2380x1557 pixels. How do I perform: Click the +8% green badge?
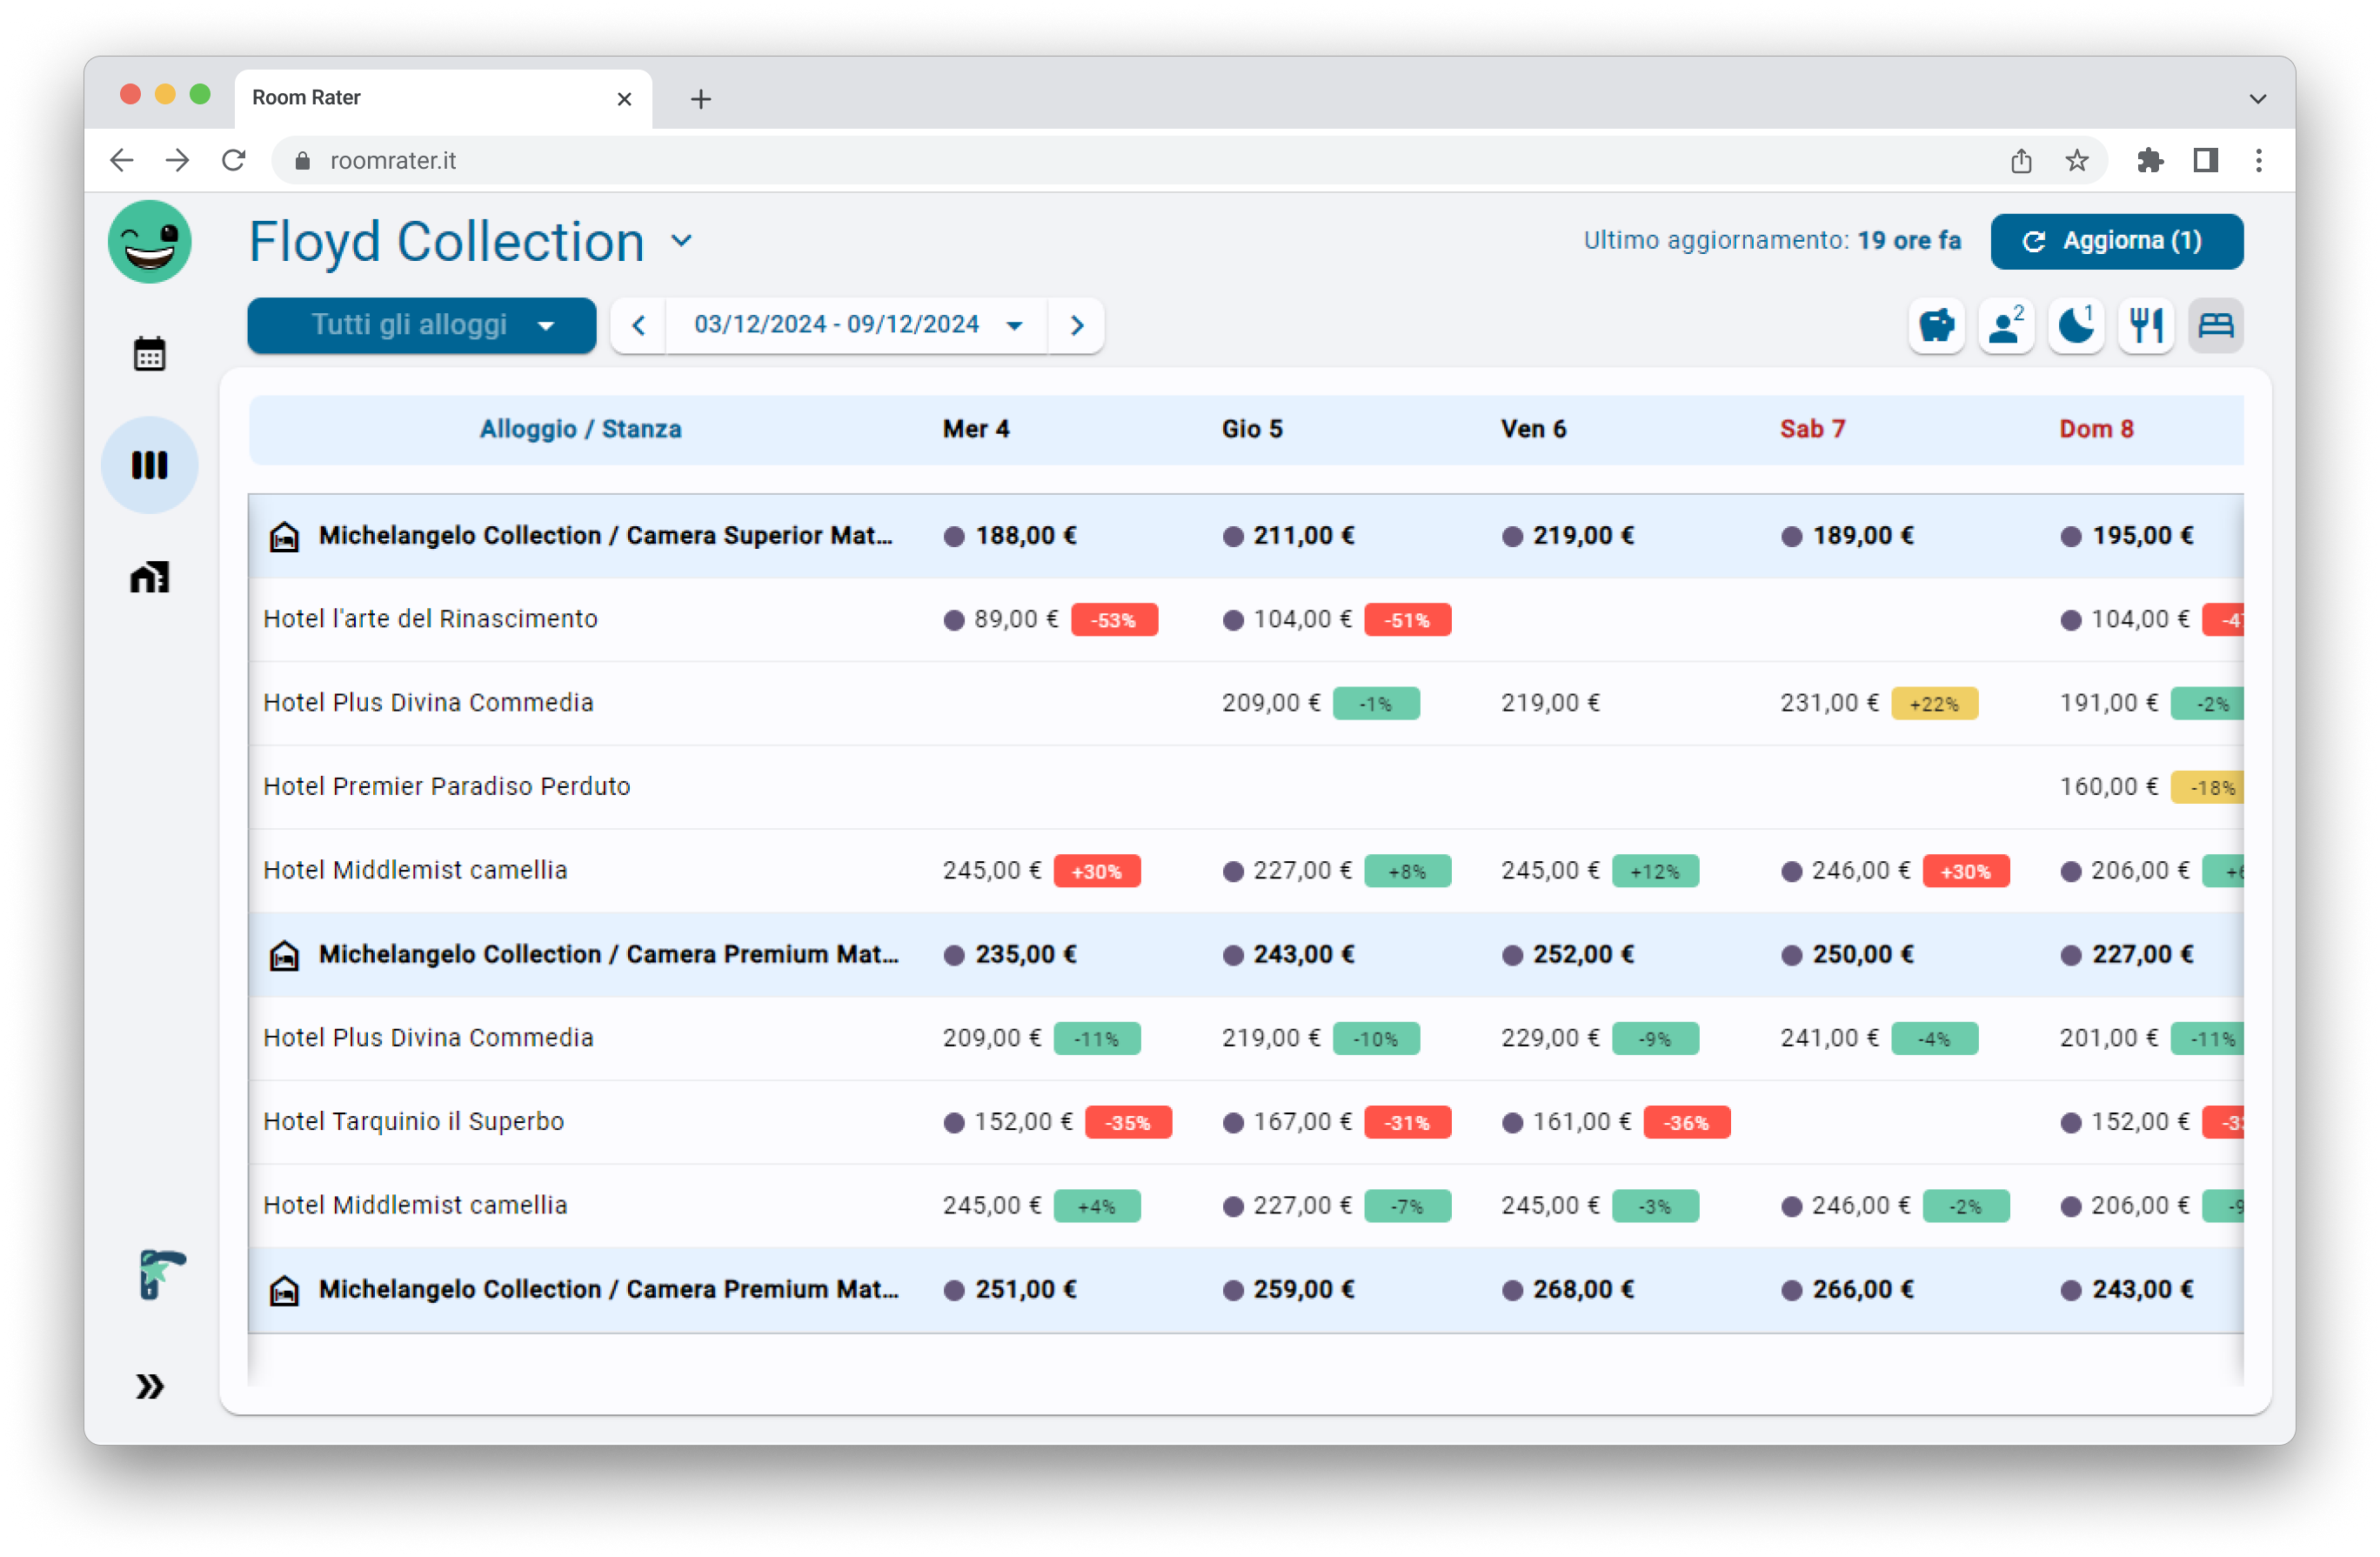(1407, 871)
